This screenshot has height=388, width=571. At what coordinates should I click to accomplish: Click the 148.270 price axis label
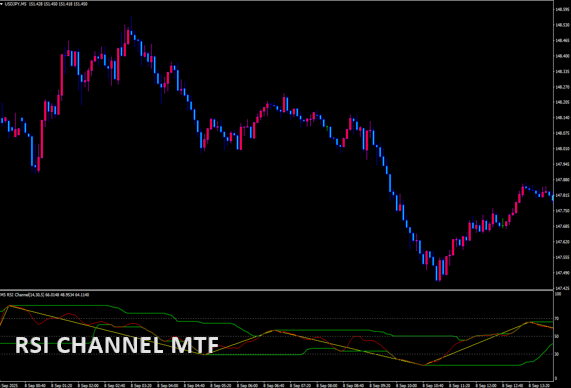(563, 87)
